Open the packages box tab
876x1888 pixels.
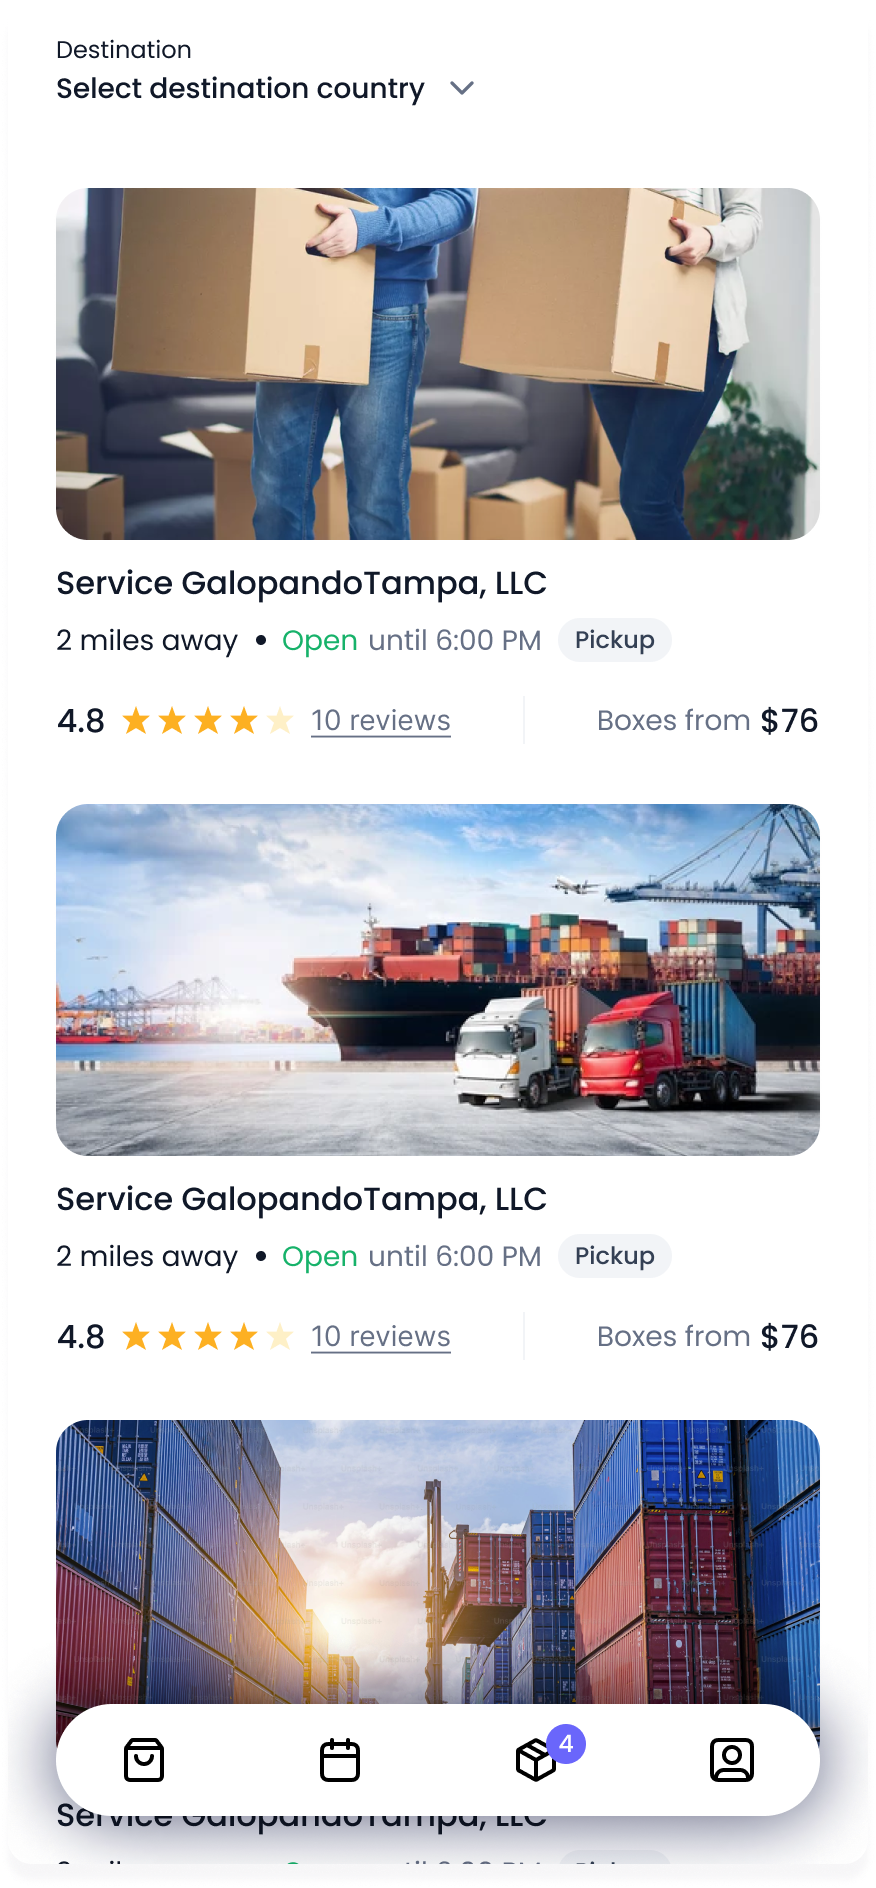(x=535, y=1761)
